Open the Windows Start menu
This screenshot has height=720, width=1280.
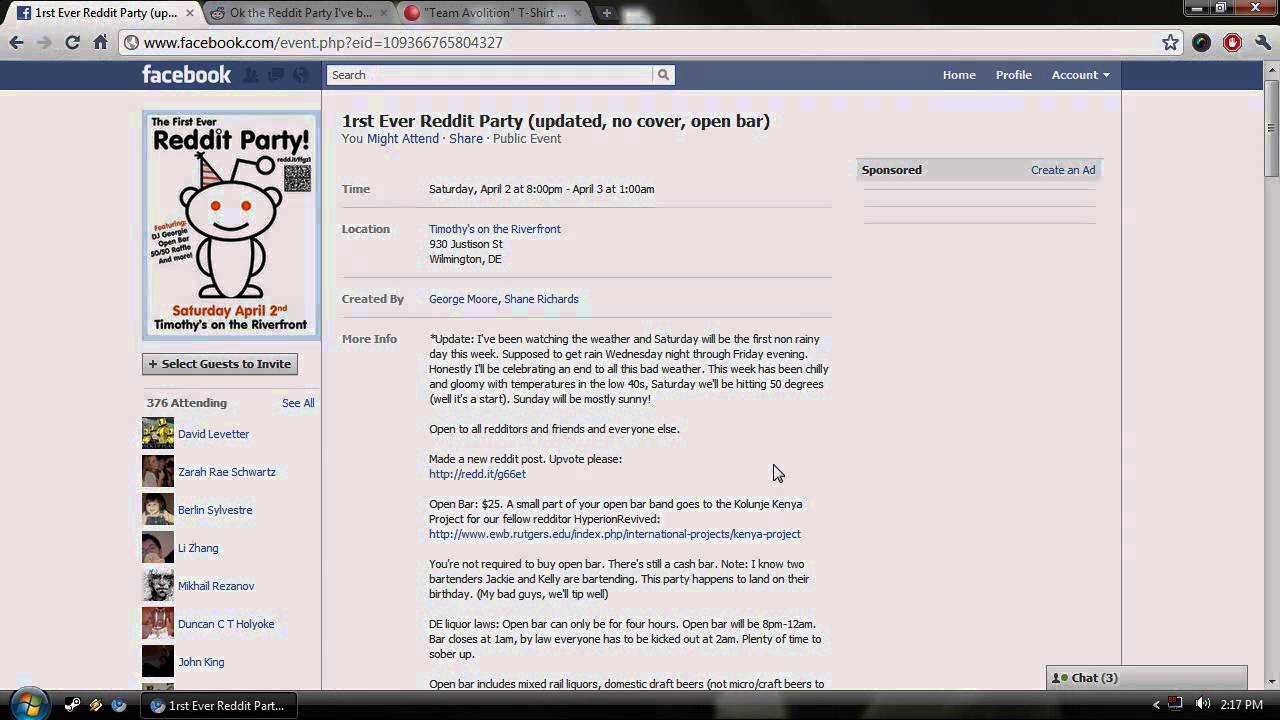point(27,704)
